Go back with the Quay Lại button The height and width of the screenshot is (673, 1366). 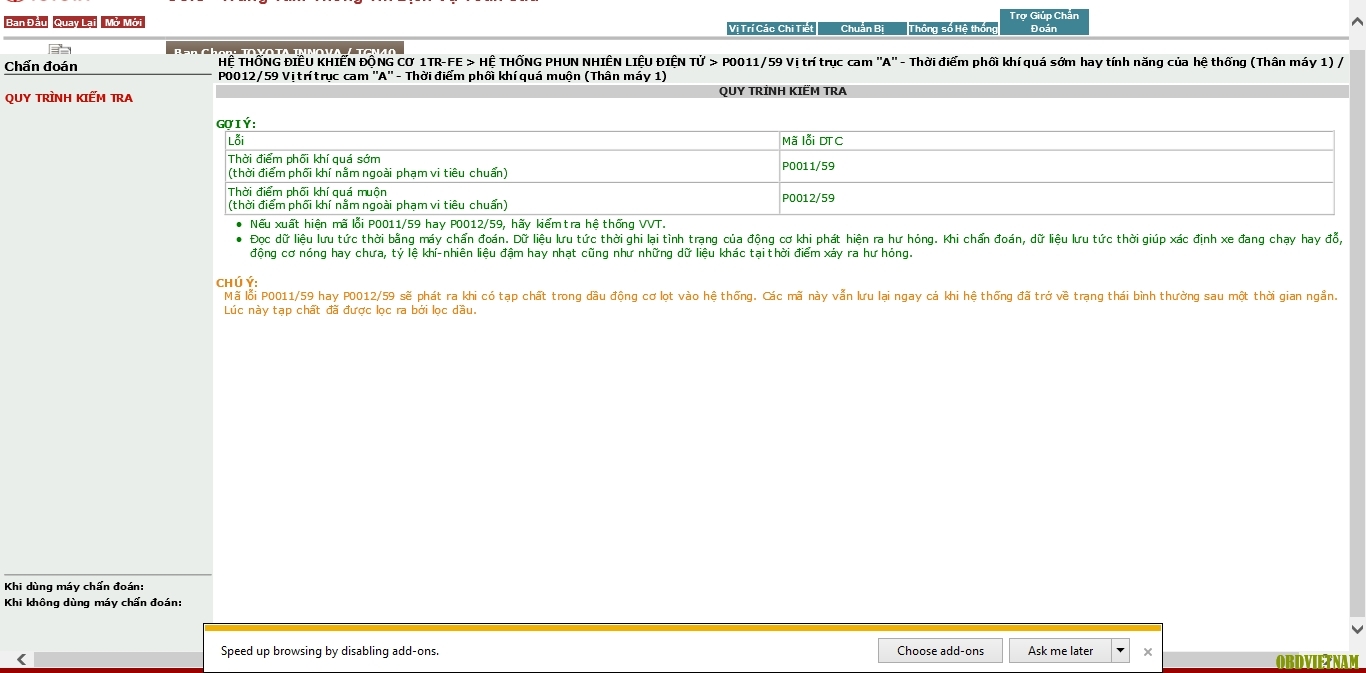(75, 22)
